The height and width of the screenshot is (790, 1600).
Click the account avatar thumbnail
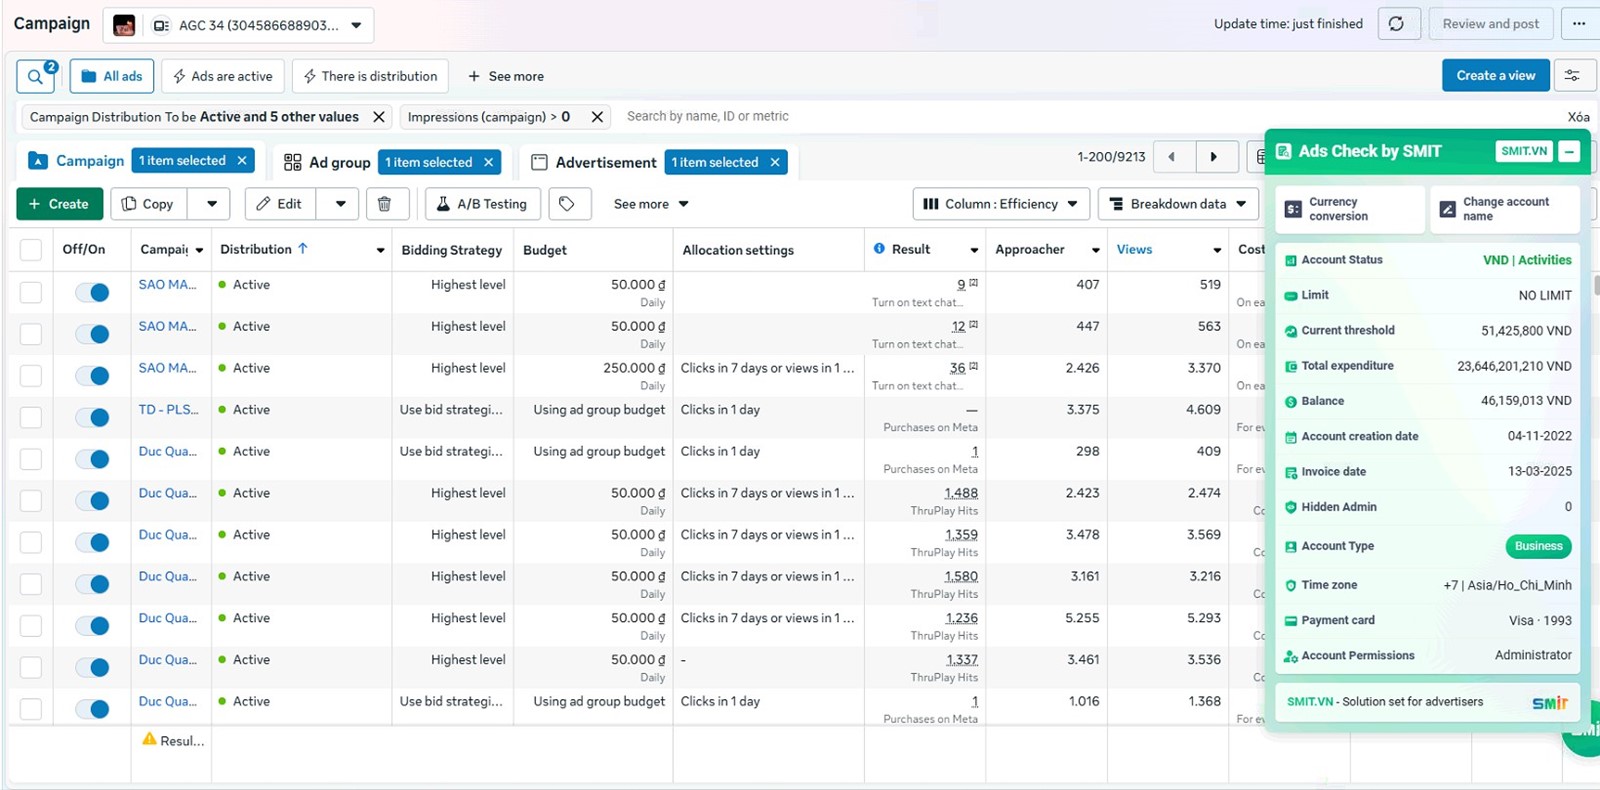[124, 25]
